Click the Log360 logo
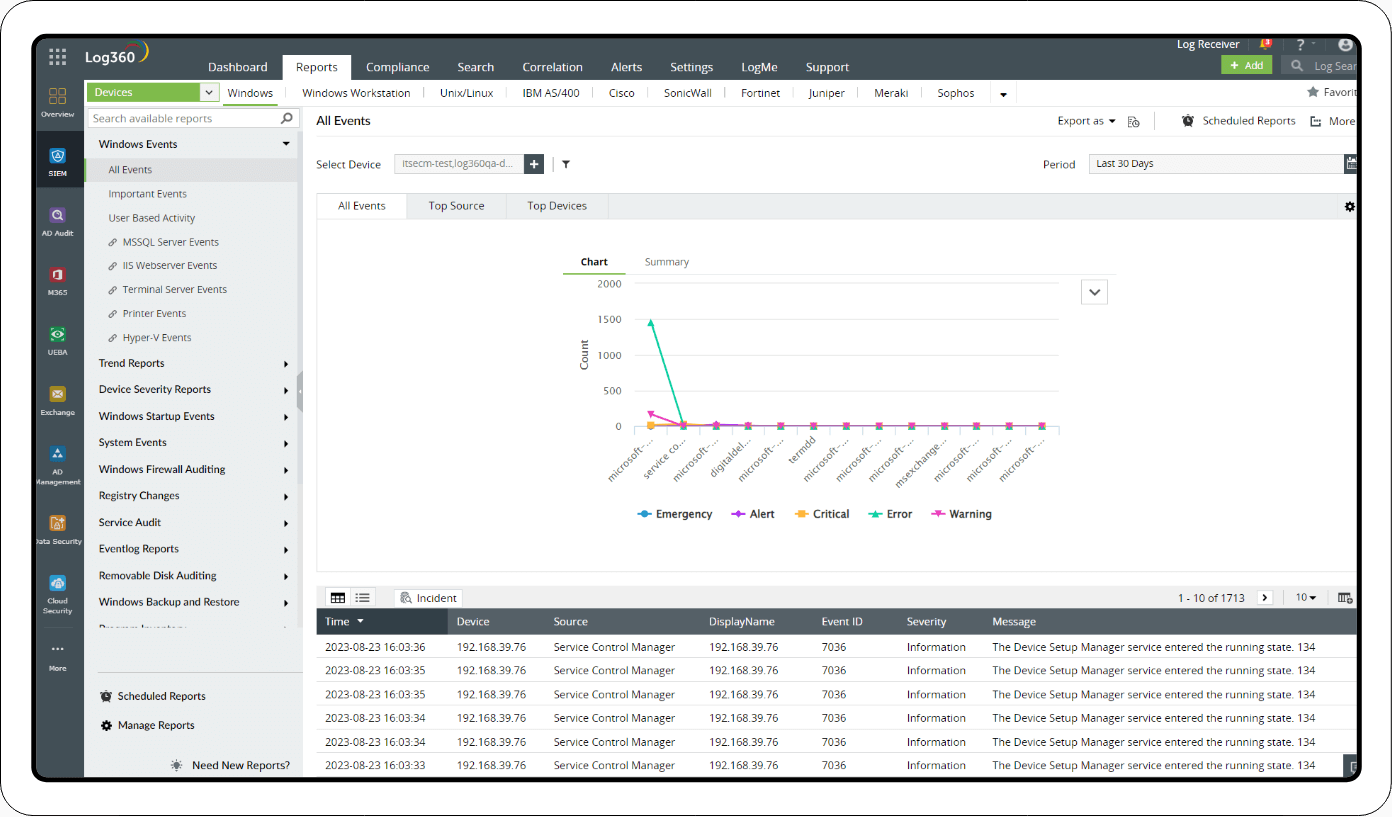The height and width of the screenshot is (817, 1392). 117,55
